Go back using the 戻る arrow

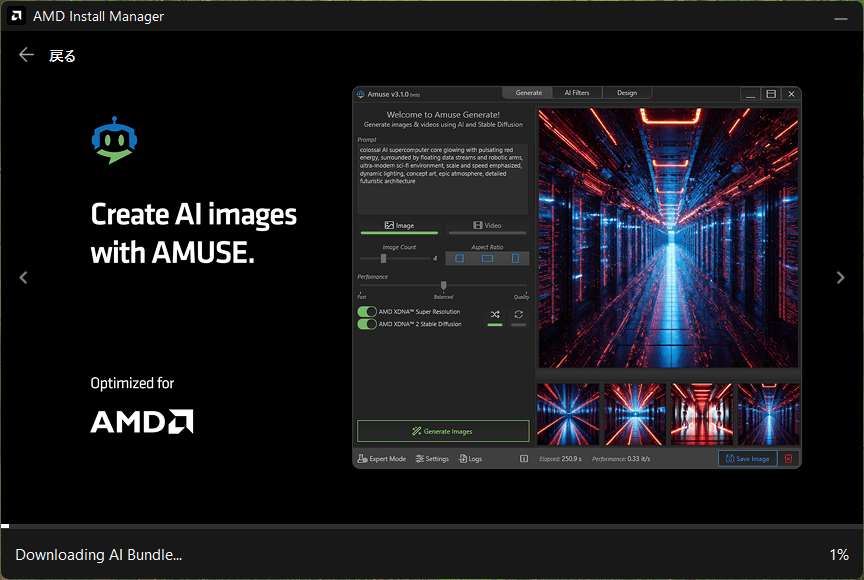(x=27, y=55)
